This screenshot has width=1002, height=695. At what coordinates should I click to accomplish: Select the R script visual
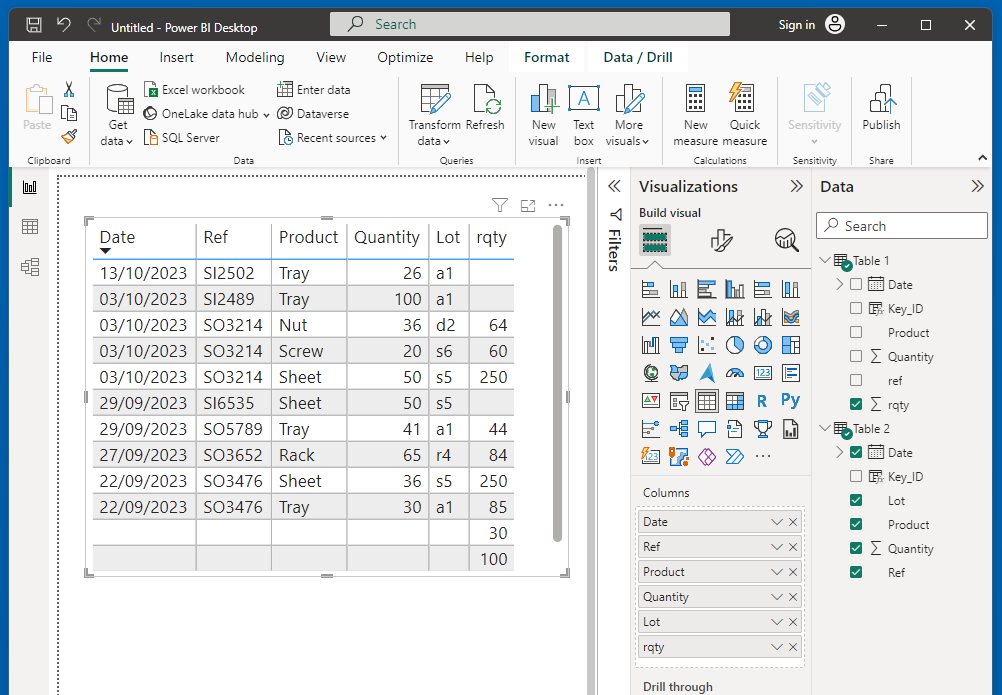tap(762, 401)
